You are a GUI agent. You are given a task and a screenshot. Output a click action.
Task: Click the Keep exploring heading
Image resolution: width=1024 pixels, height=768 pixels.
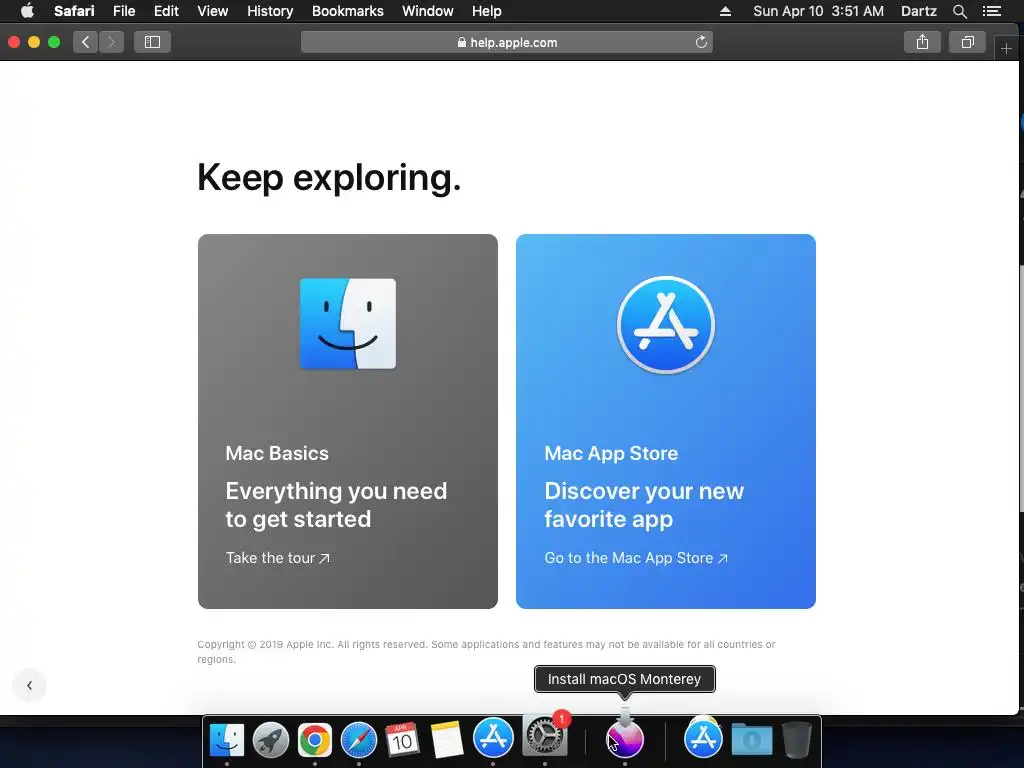329,178
